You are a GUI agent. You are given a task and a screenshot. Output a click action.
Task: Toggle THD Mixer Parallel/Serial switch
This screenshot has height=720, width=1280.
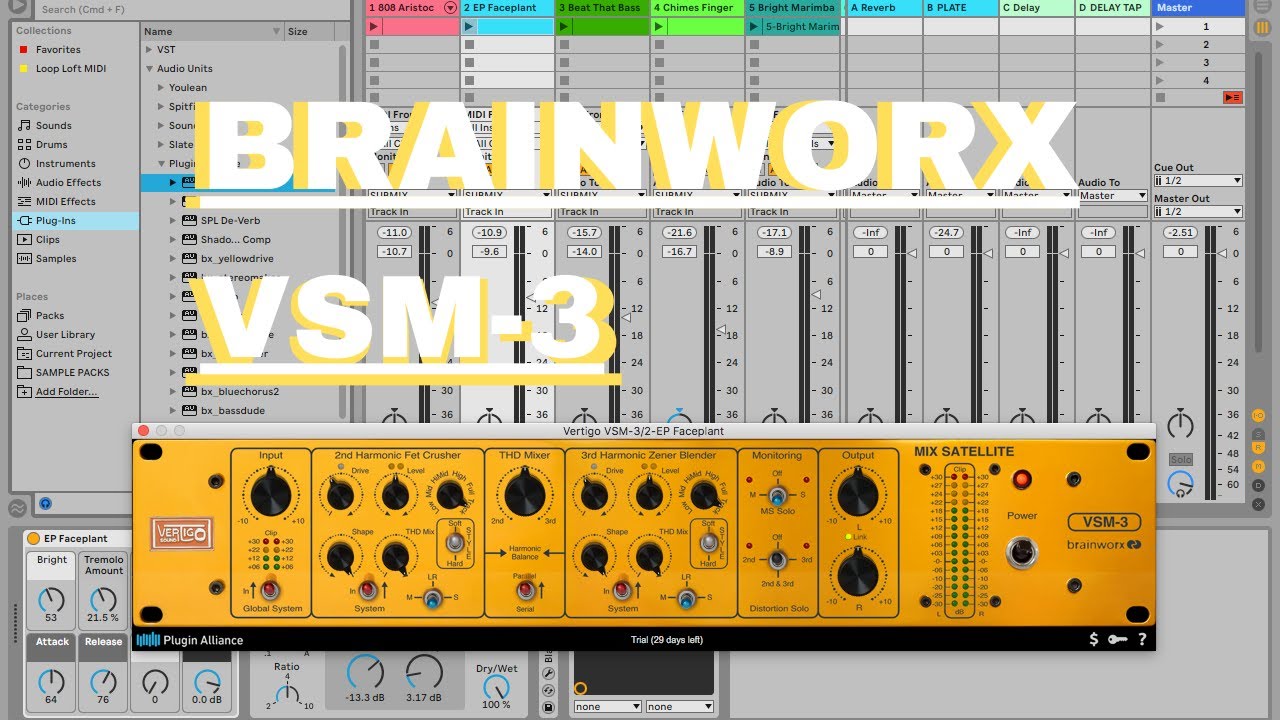tap(525, 590)
